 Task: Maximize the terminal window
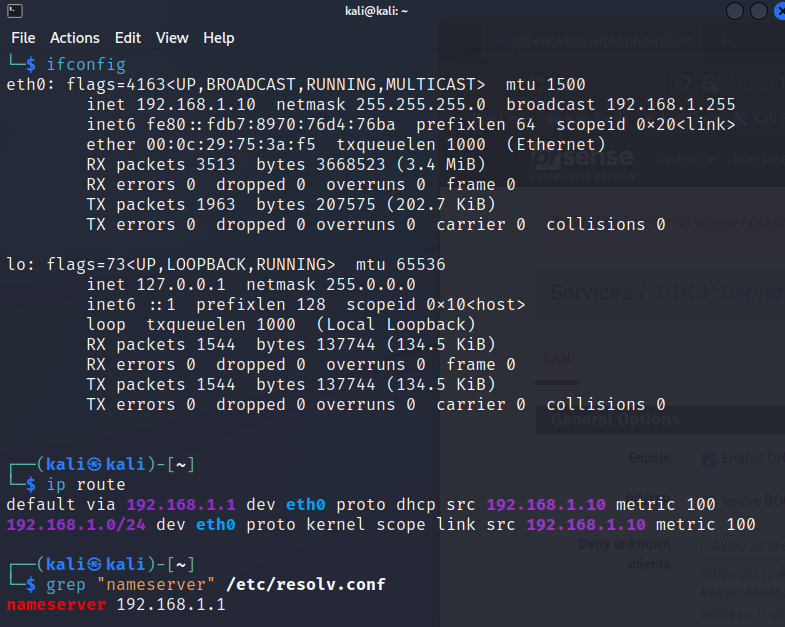(x=755, y=11)
